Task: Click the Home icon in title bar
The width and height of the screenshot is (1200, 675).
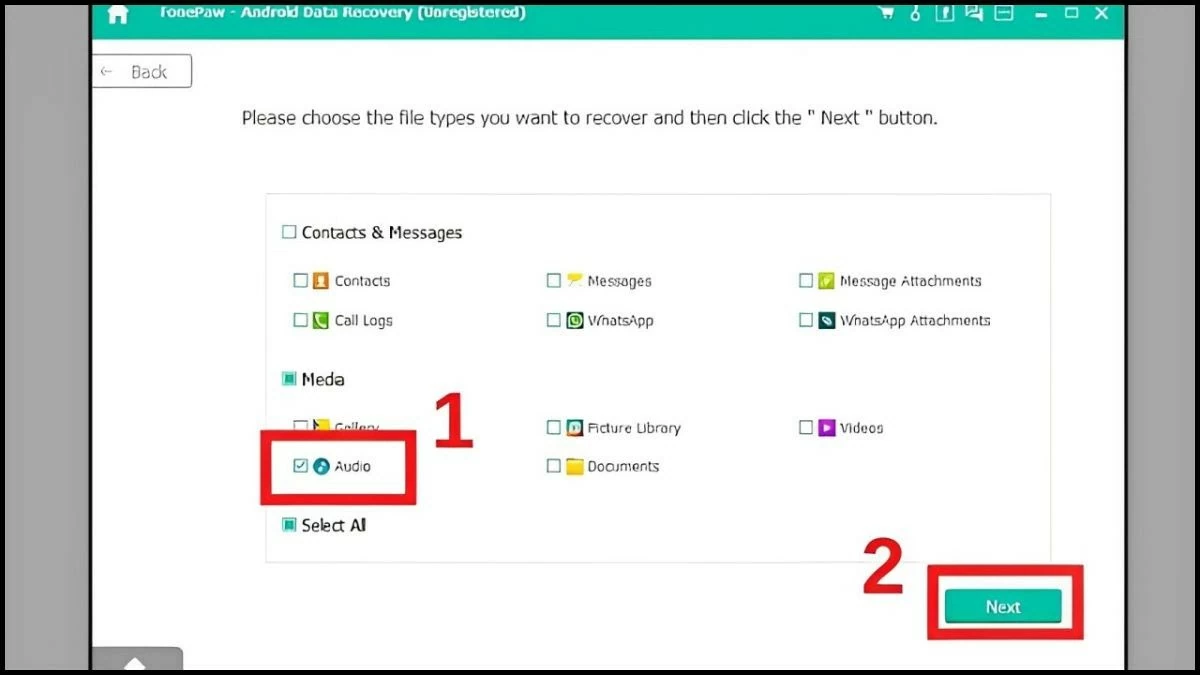Action: pyautogui.click(x=118, y=14)
